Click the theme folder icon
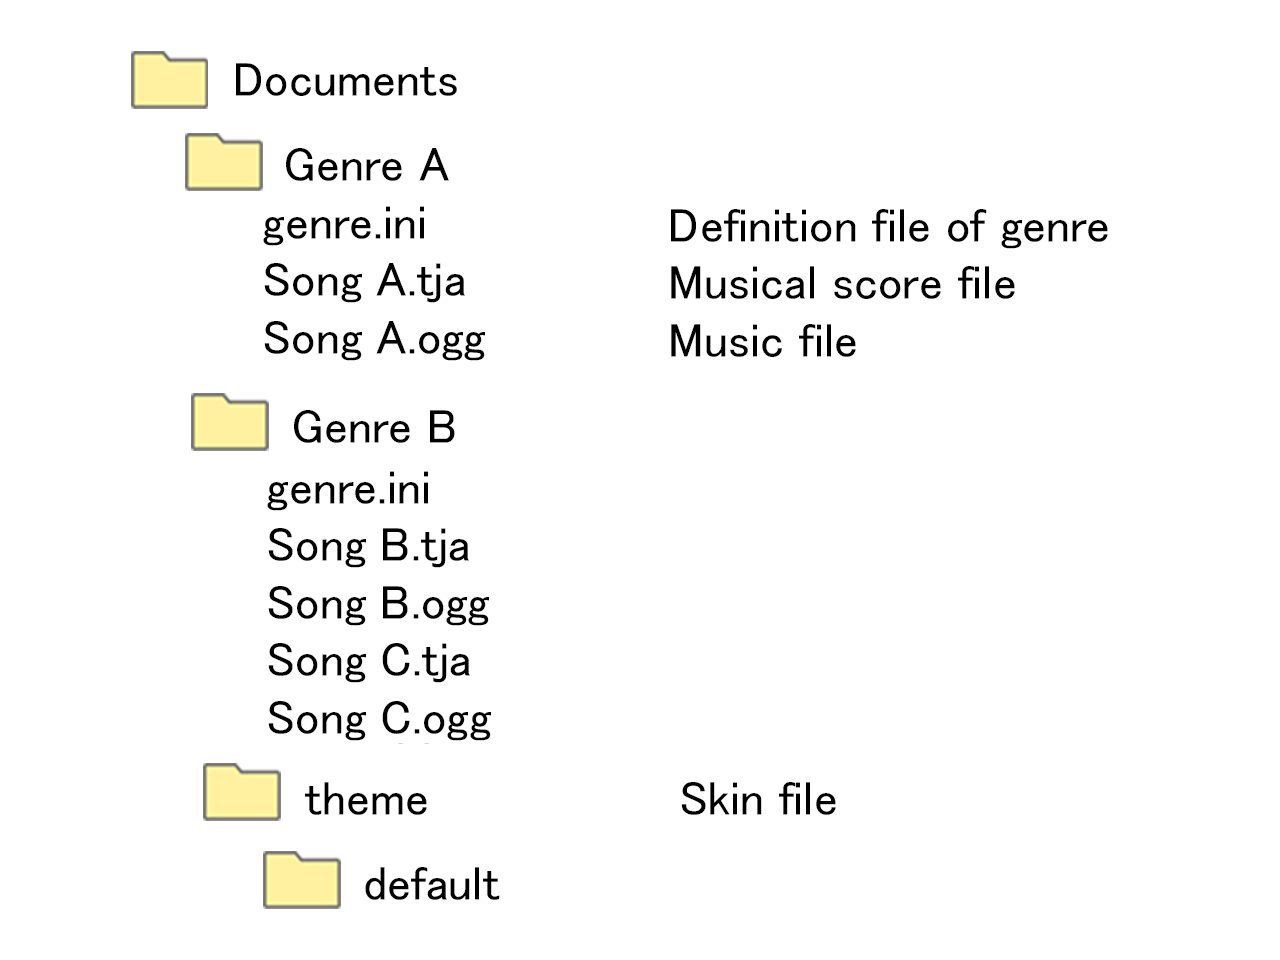Viewport: 1280px width, 960px height. click(241, 793)
